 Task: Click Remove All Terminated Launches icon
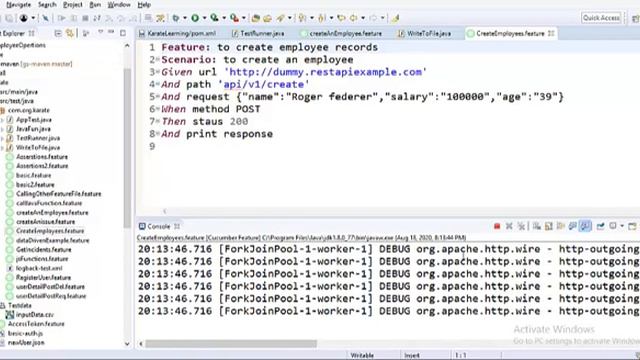[x=521, y=226]
